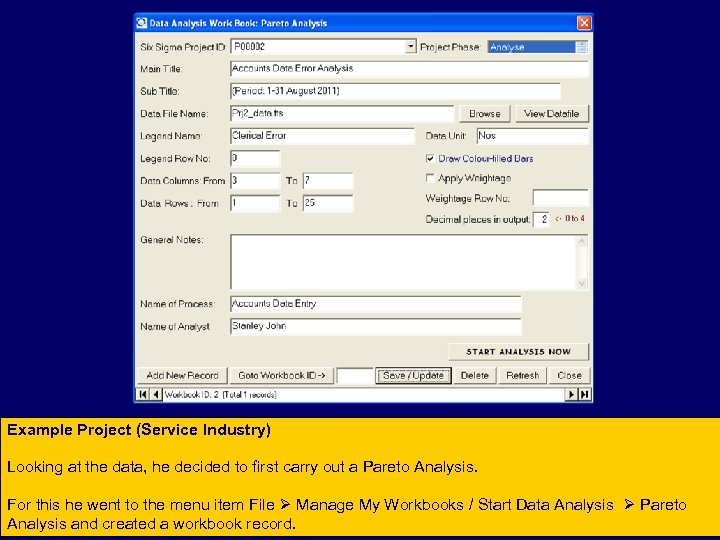720x540 pixels.
Task: Enable Apply Weightage checkbox
Action: click(x=430, y=178)
